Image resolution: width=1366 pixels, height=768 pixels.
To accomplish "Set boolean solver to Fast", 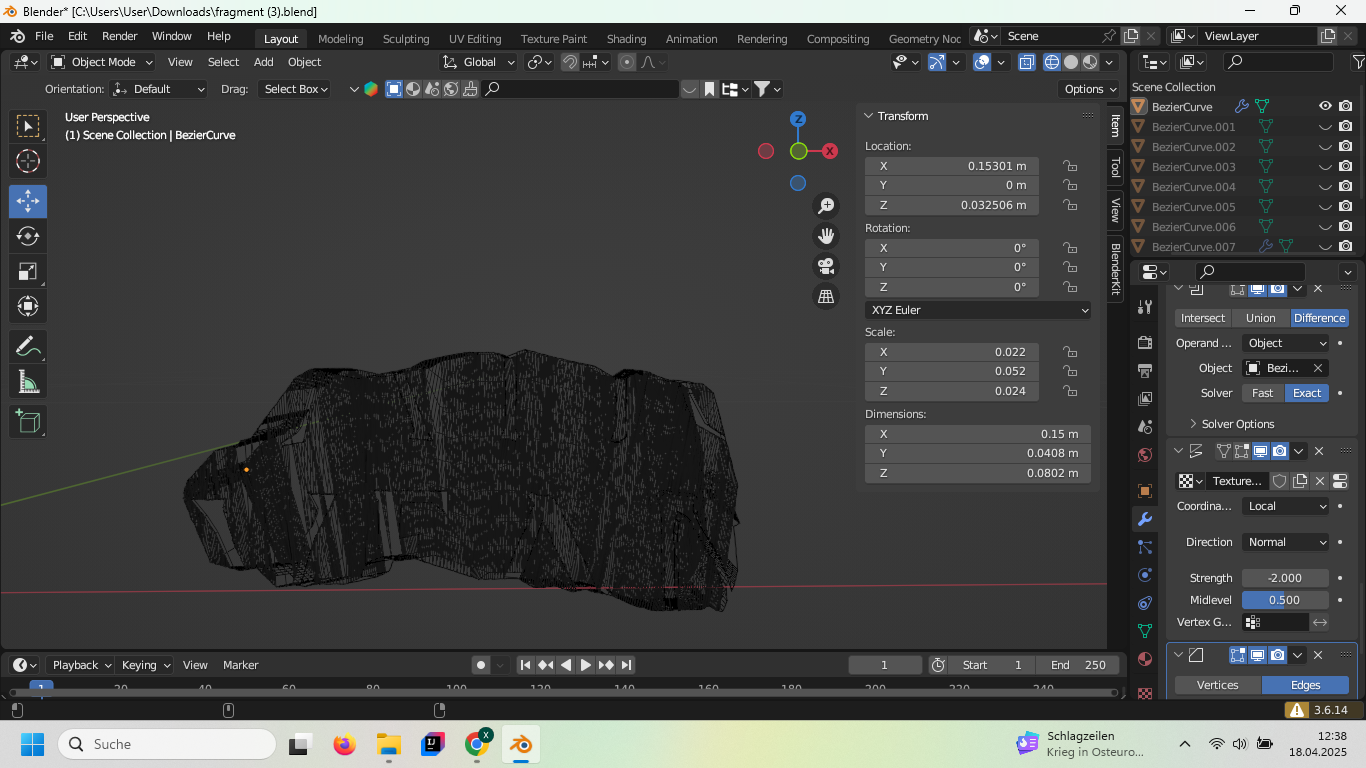I will pyautogui.click(x=1262, y=393).
